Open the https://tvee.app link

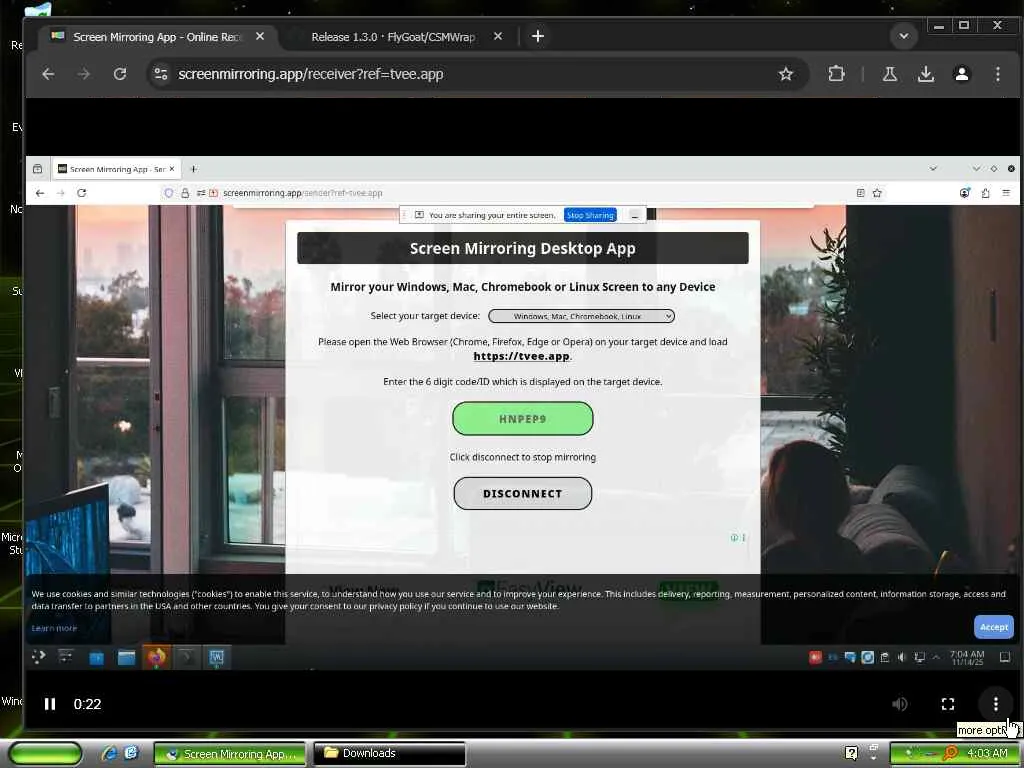coord(521,356)
